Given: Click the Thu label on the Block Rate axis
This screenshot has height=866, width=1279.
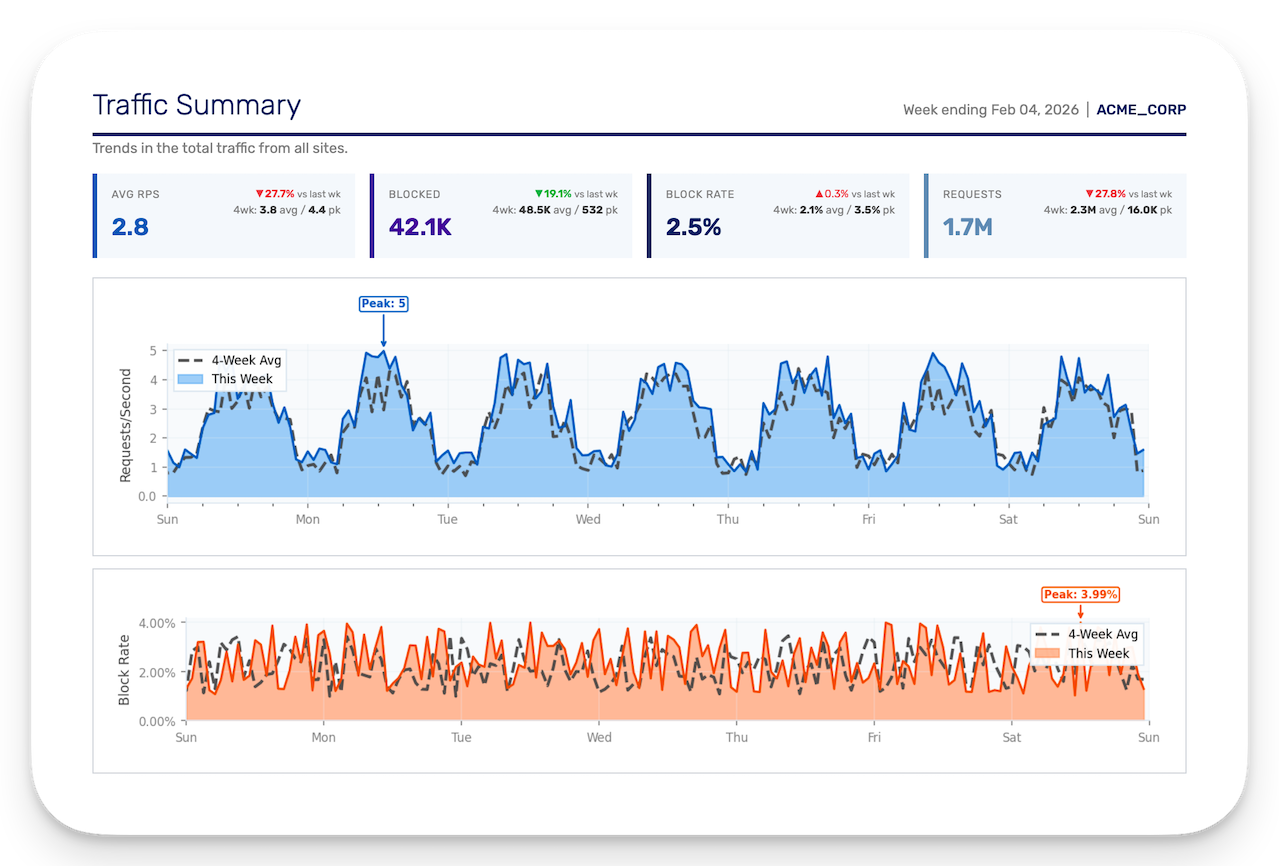Looking at the screenshot, I should [x=736, y=737].
